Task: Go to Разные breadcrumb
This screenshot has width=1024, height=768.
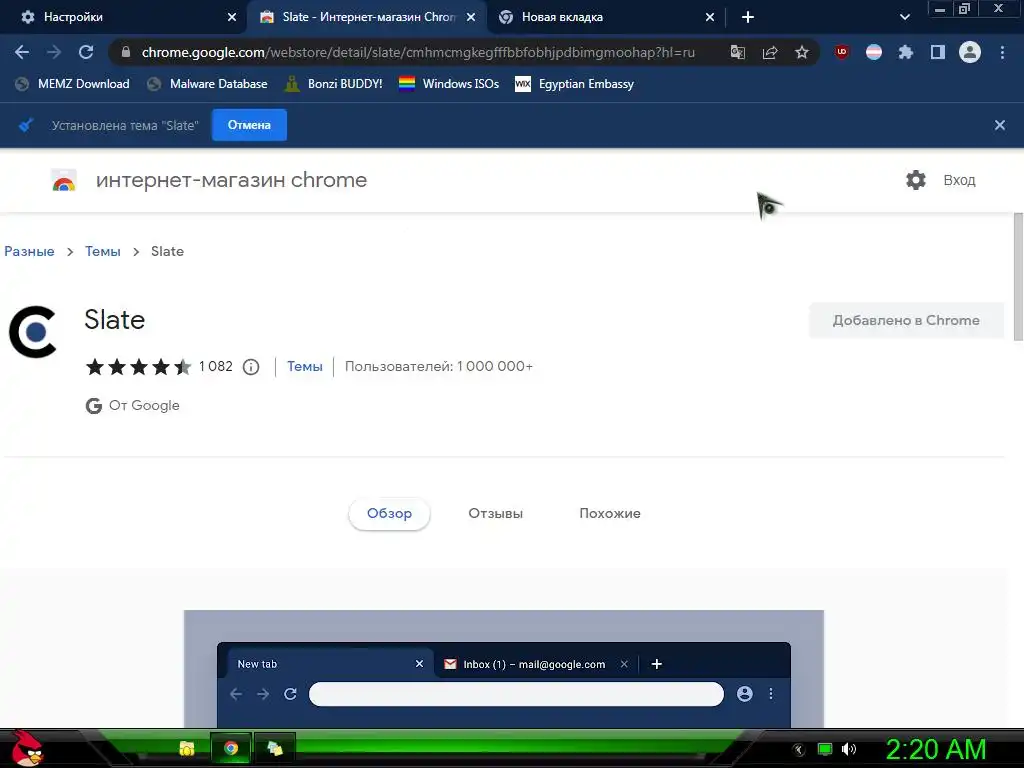Action: pos(29,251)
